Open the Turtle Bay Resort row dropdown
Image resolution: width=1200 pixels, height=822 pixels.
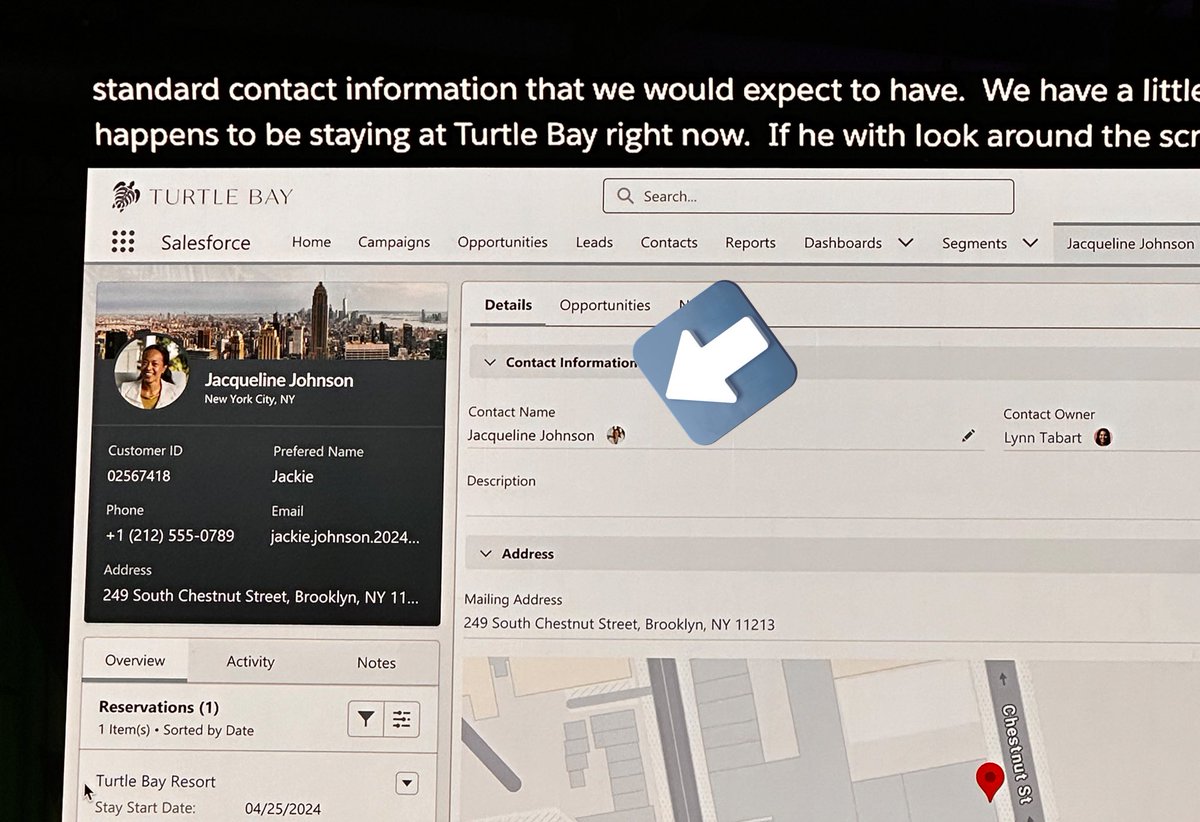(407, 783)
